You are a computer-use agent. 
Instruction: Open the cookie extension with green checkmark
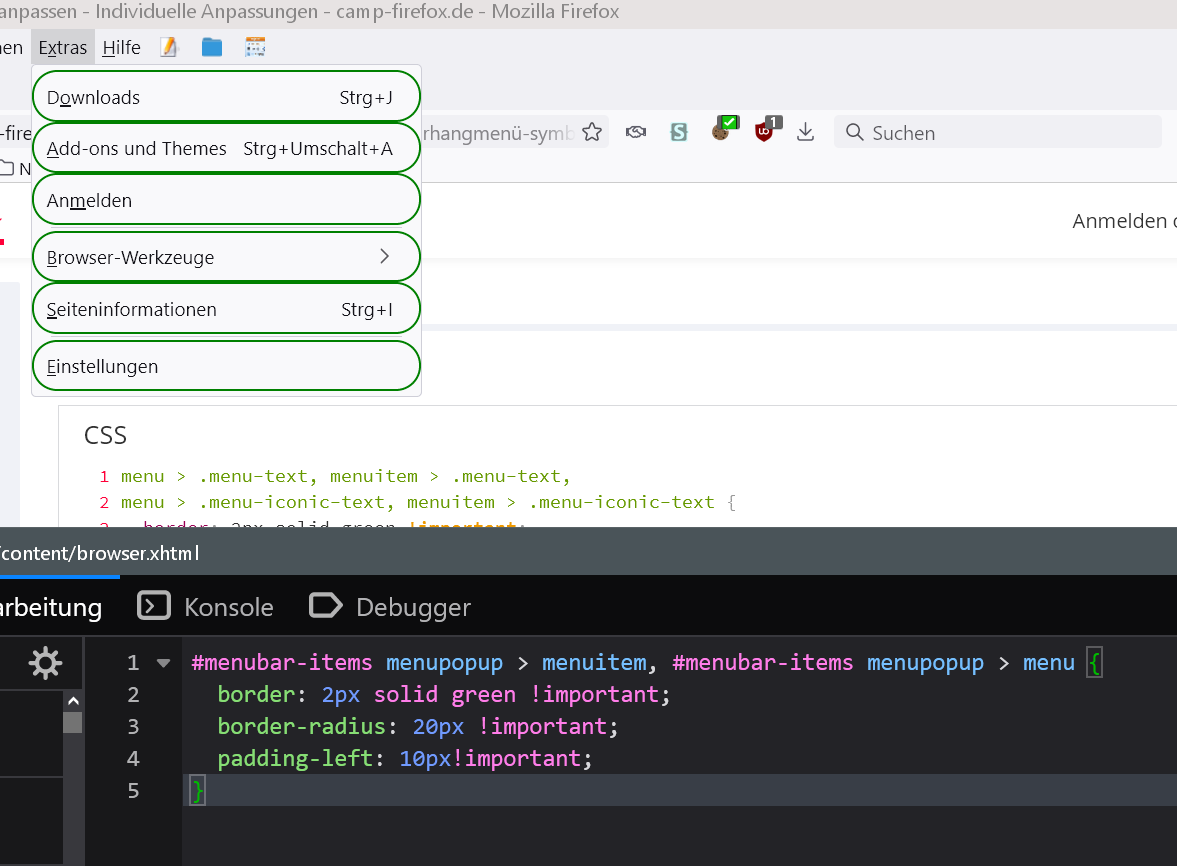(x=722, y=130)
